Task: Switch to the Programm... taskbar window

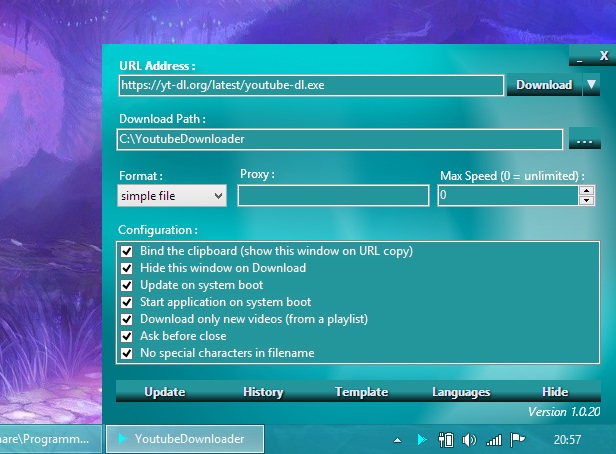Action: pos(50,439)
